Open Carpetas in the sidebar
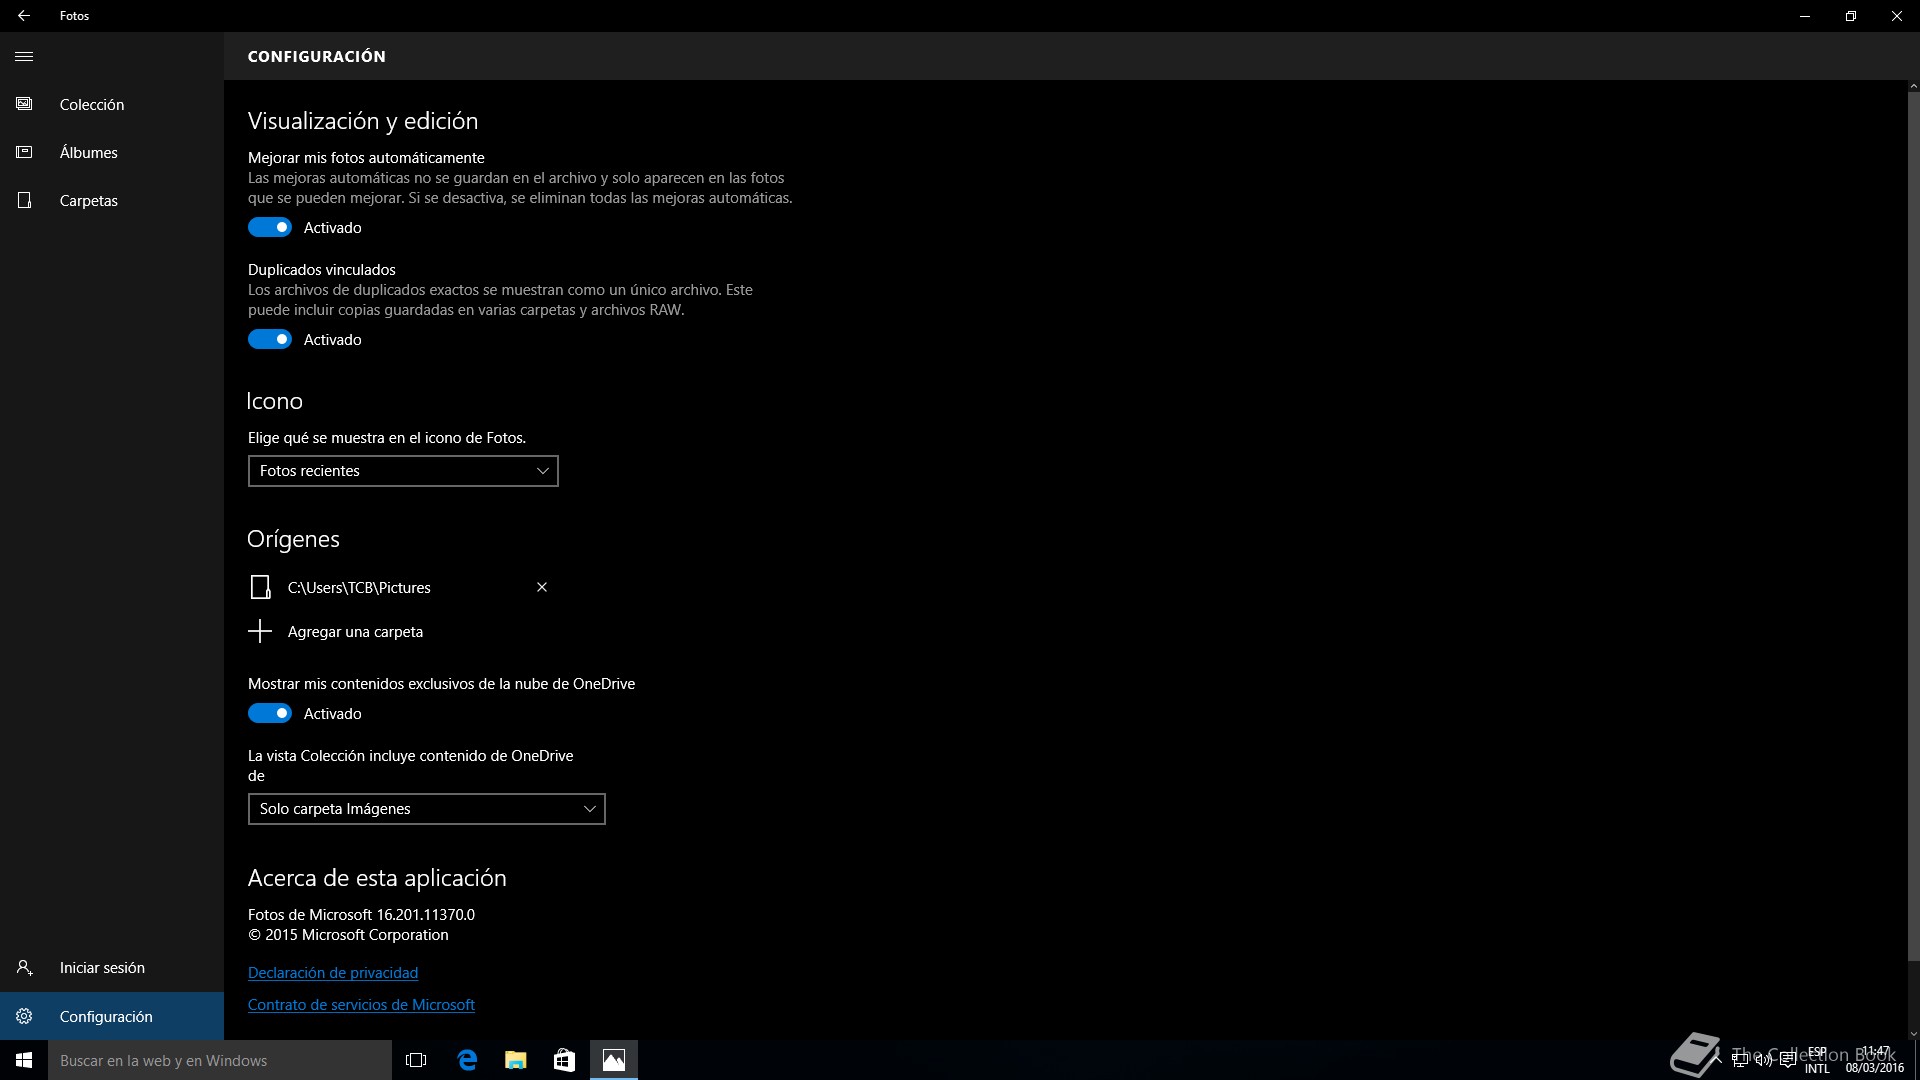 click(x=88, y=200)
